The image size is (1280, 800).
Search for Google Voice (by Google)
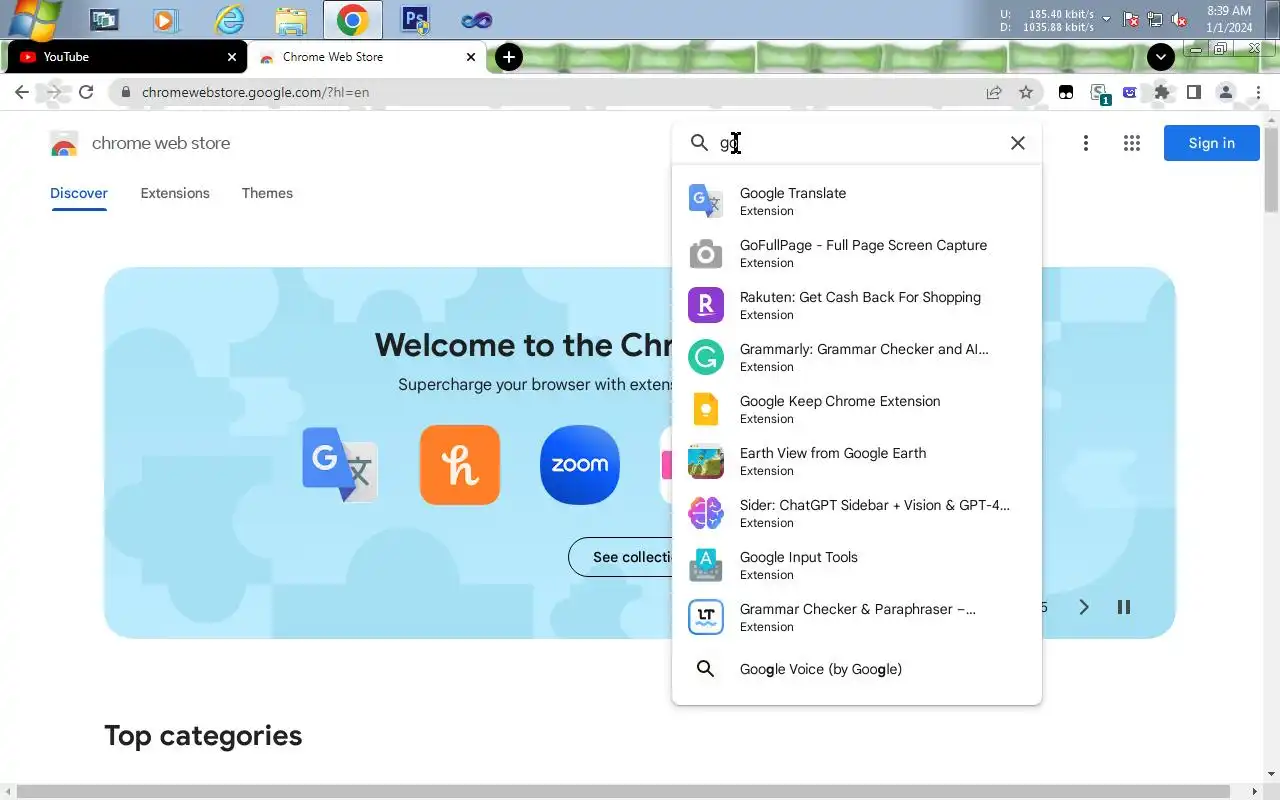[856, 669]
